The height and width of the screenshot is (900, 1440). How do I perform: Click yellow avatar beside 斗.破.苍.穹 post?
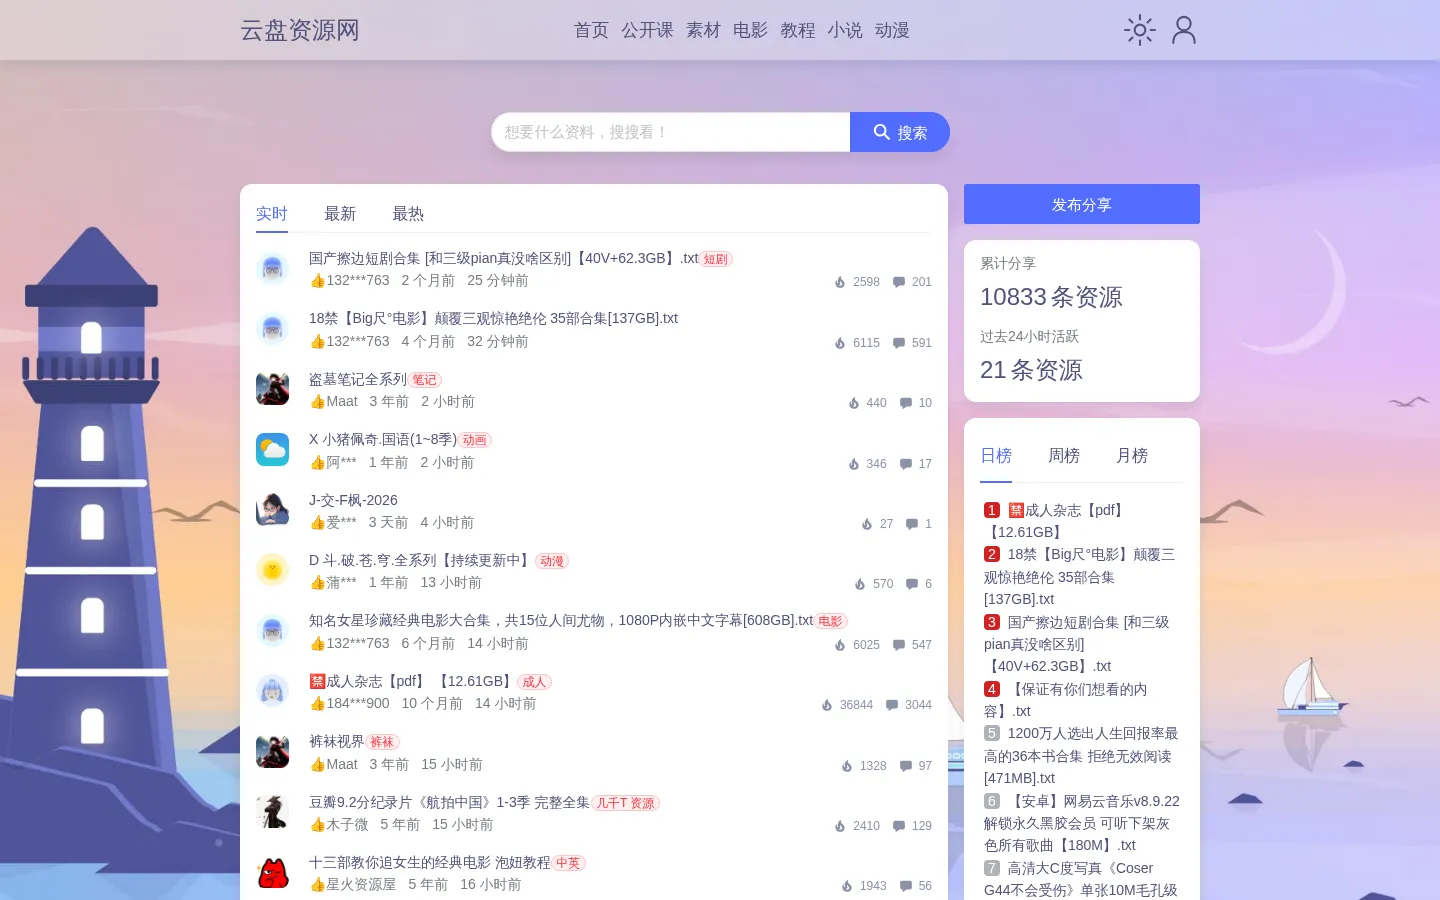tap(272, 570)
